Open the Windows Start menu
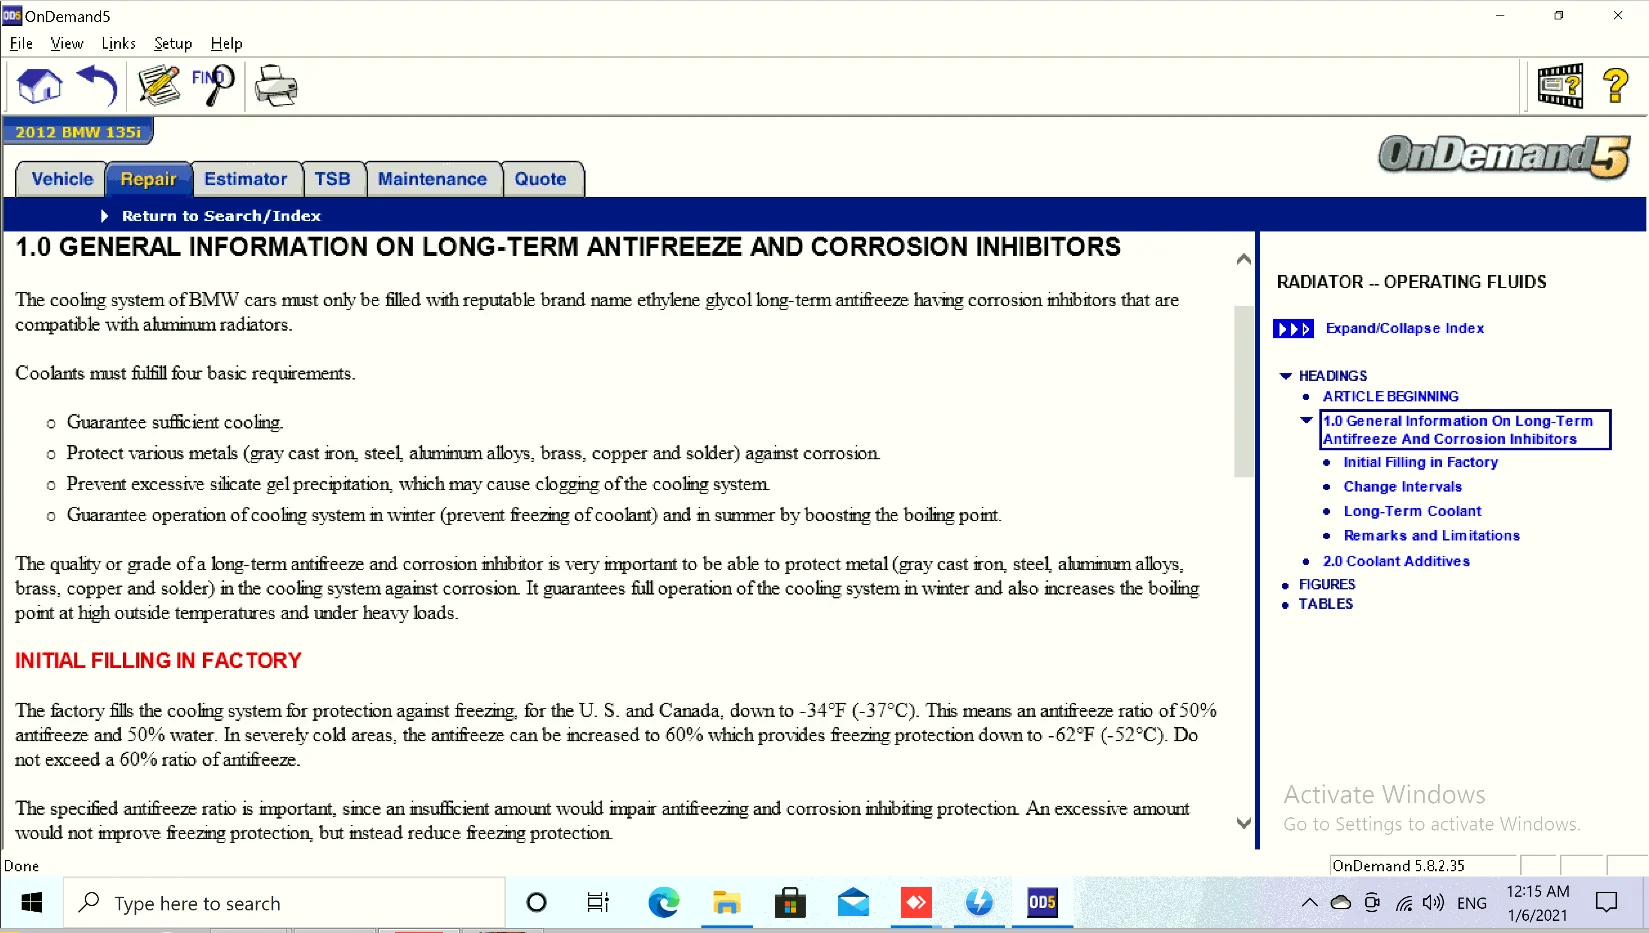Viewport: 1649px width, 933px height. coord(32,903)
